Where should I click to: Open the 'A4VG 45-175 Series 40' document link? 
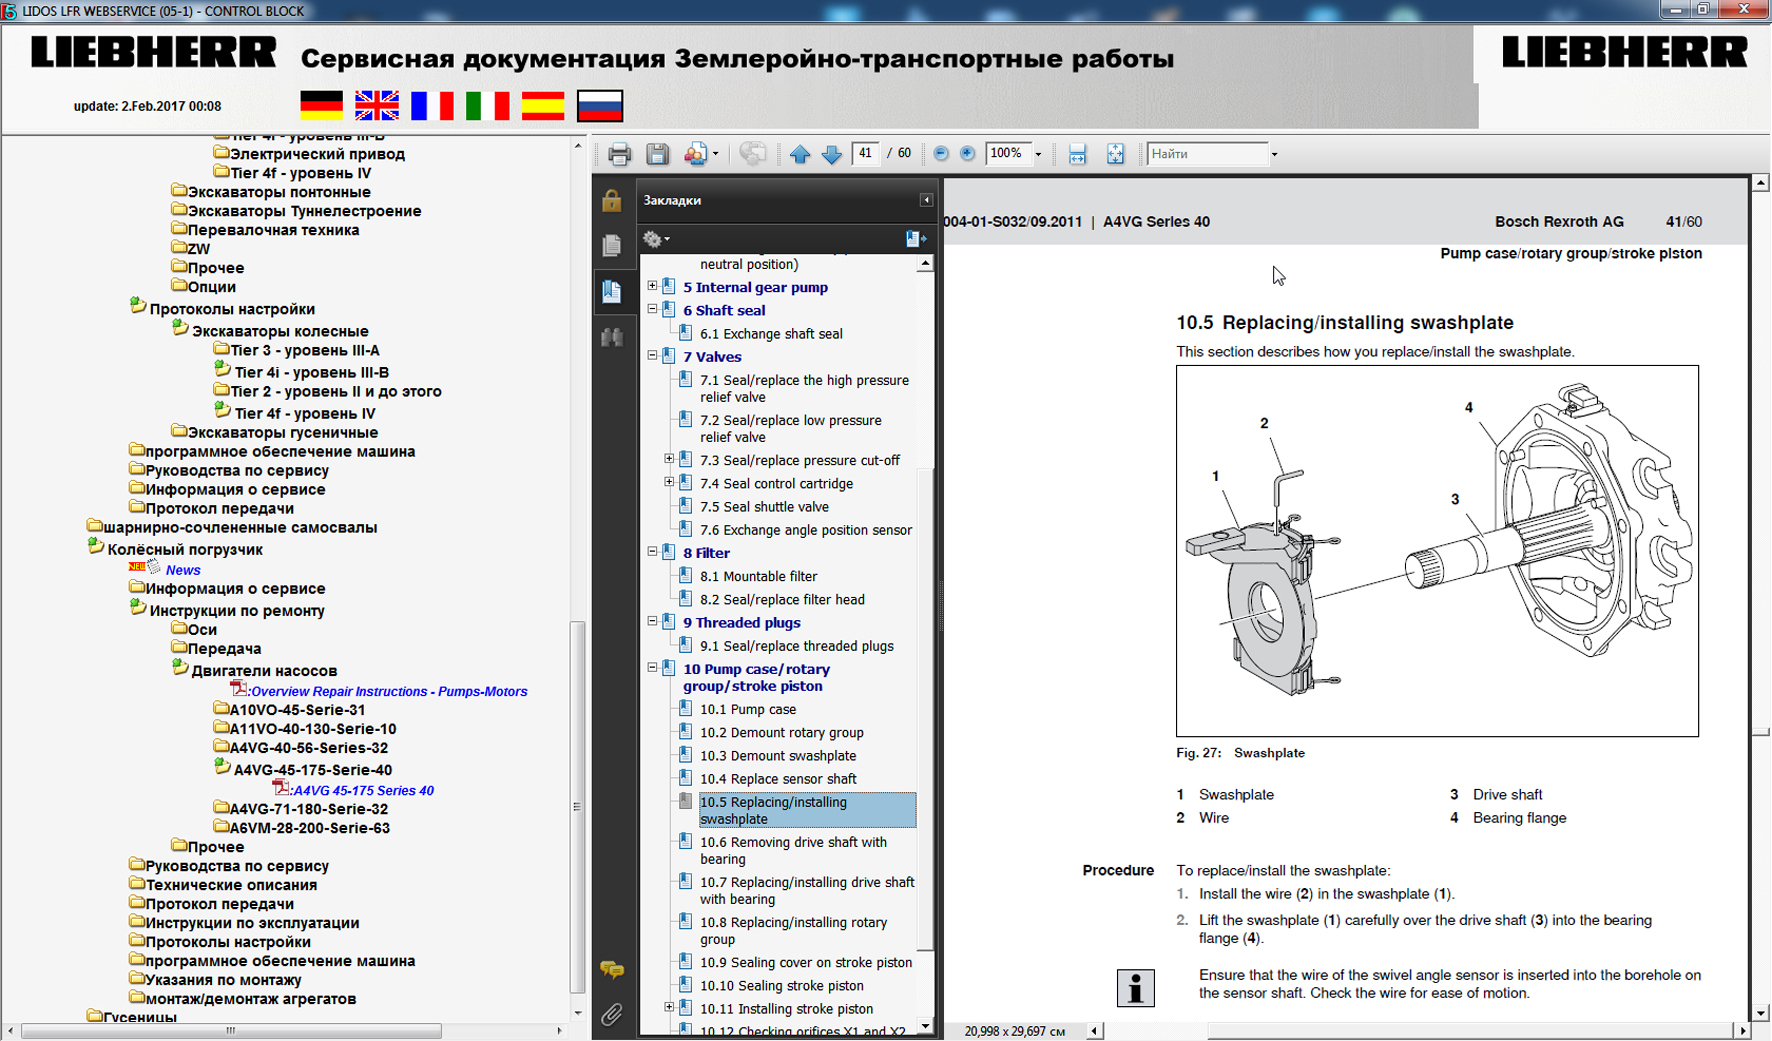(x=363, y=790)
